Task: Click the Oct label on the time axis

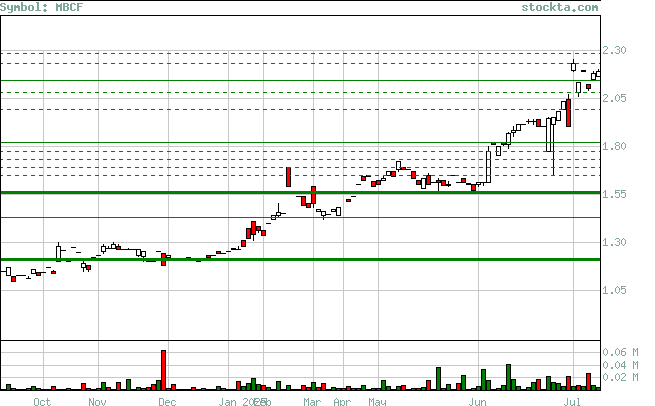Action: tap(42, 402)
